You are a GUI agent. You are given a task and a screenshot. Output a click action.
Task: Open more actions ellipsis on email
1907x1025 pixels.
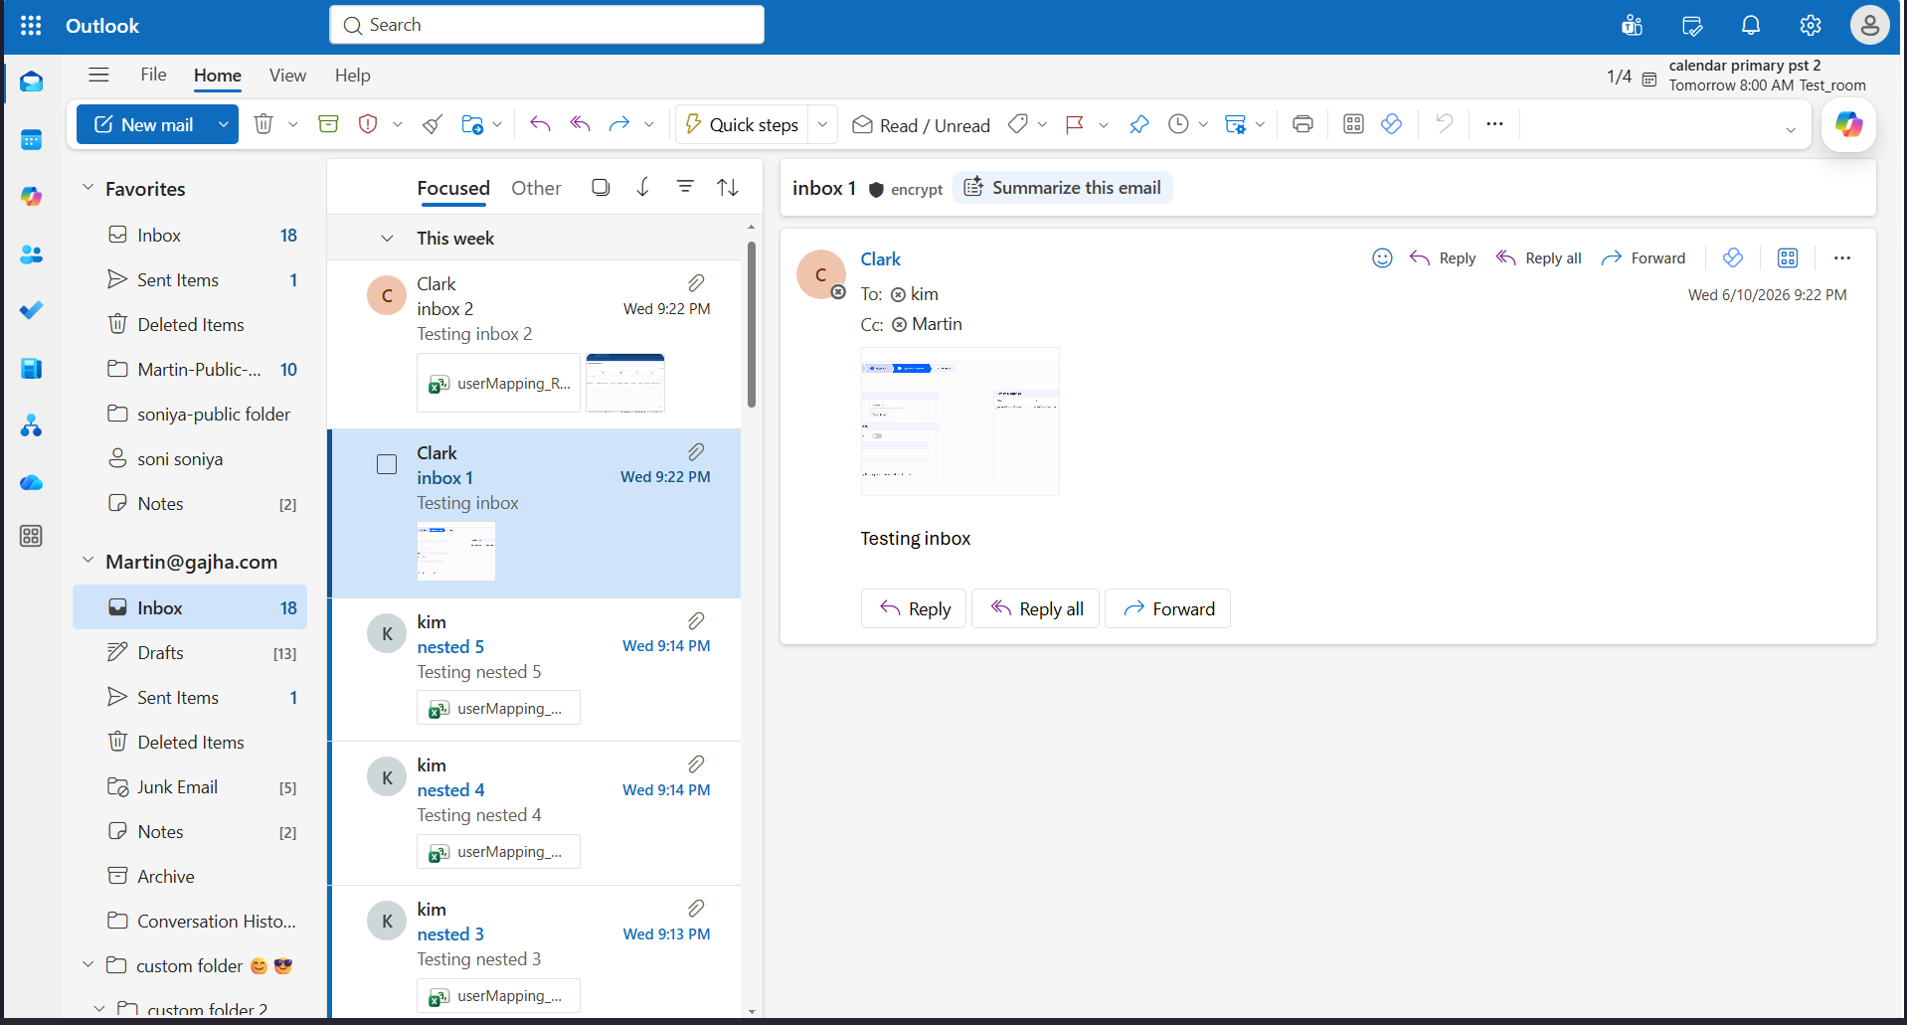1842,258
